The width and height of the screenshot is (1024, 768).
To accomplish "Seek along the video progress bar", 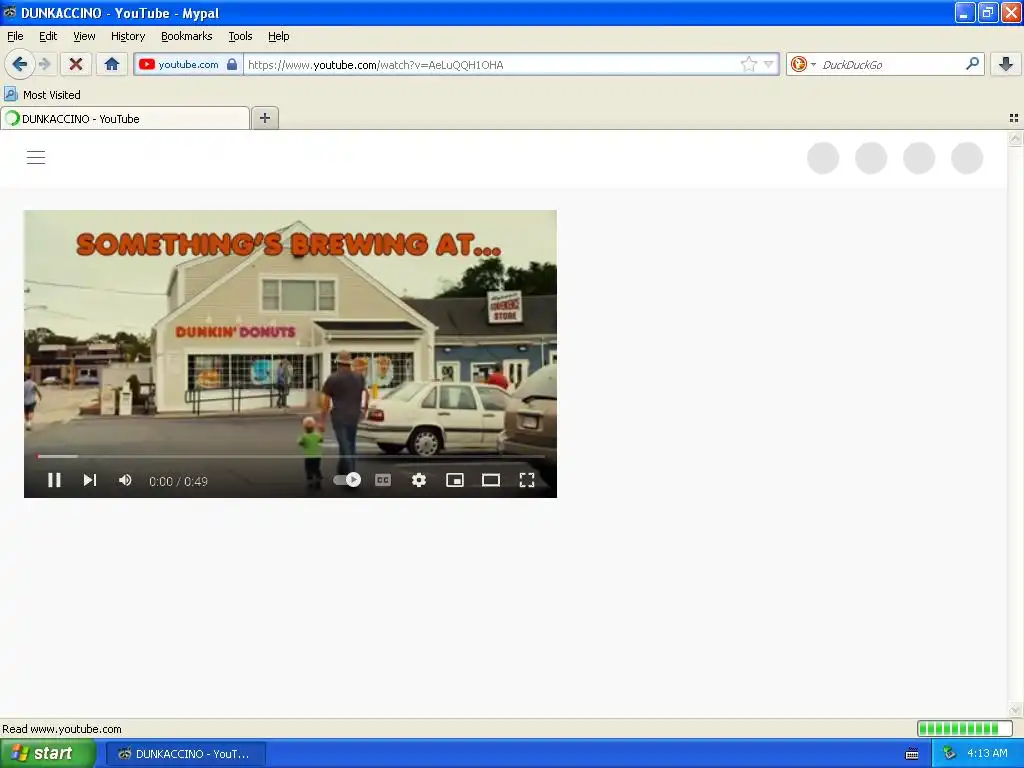I will tap(290, 456).
